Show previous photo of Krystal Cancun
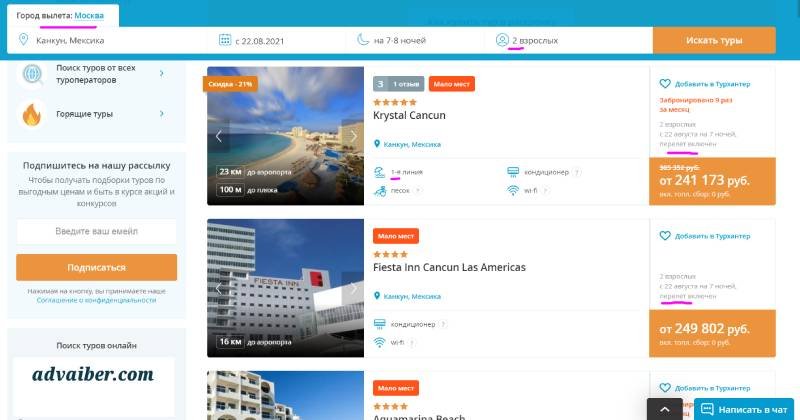 click(x=218, y=136)
